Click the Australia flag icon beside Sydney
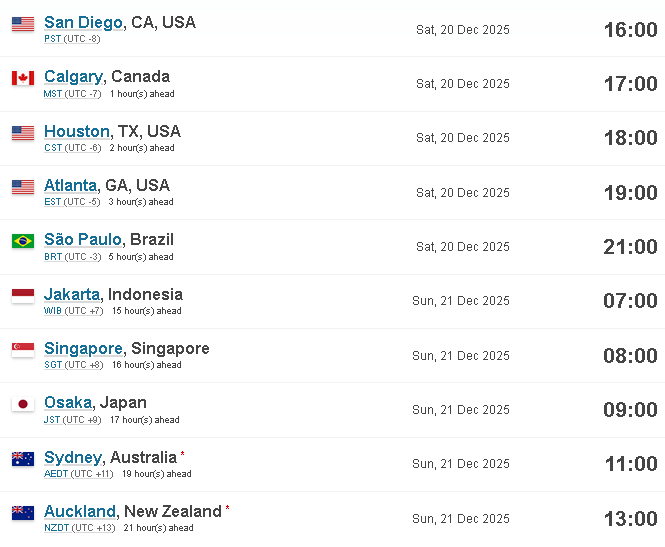This screenshot has width=665, height=547. point(23,459)
